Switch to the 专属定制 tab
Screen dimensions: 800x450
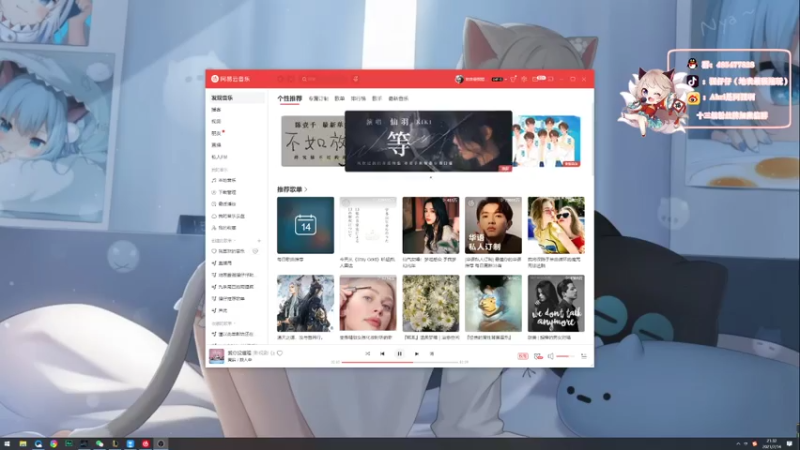(x=318, y=98)
